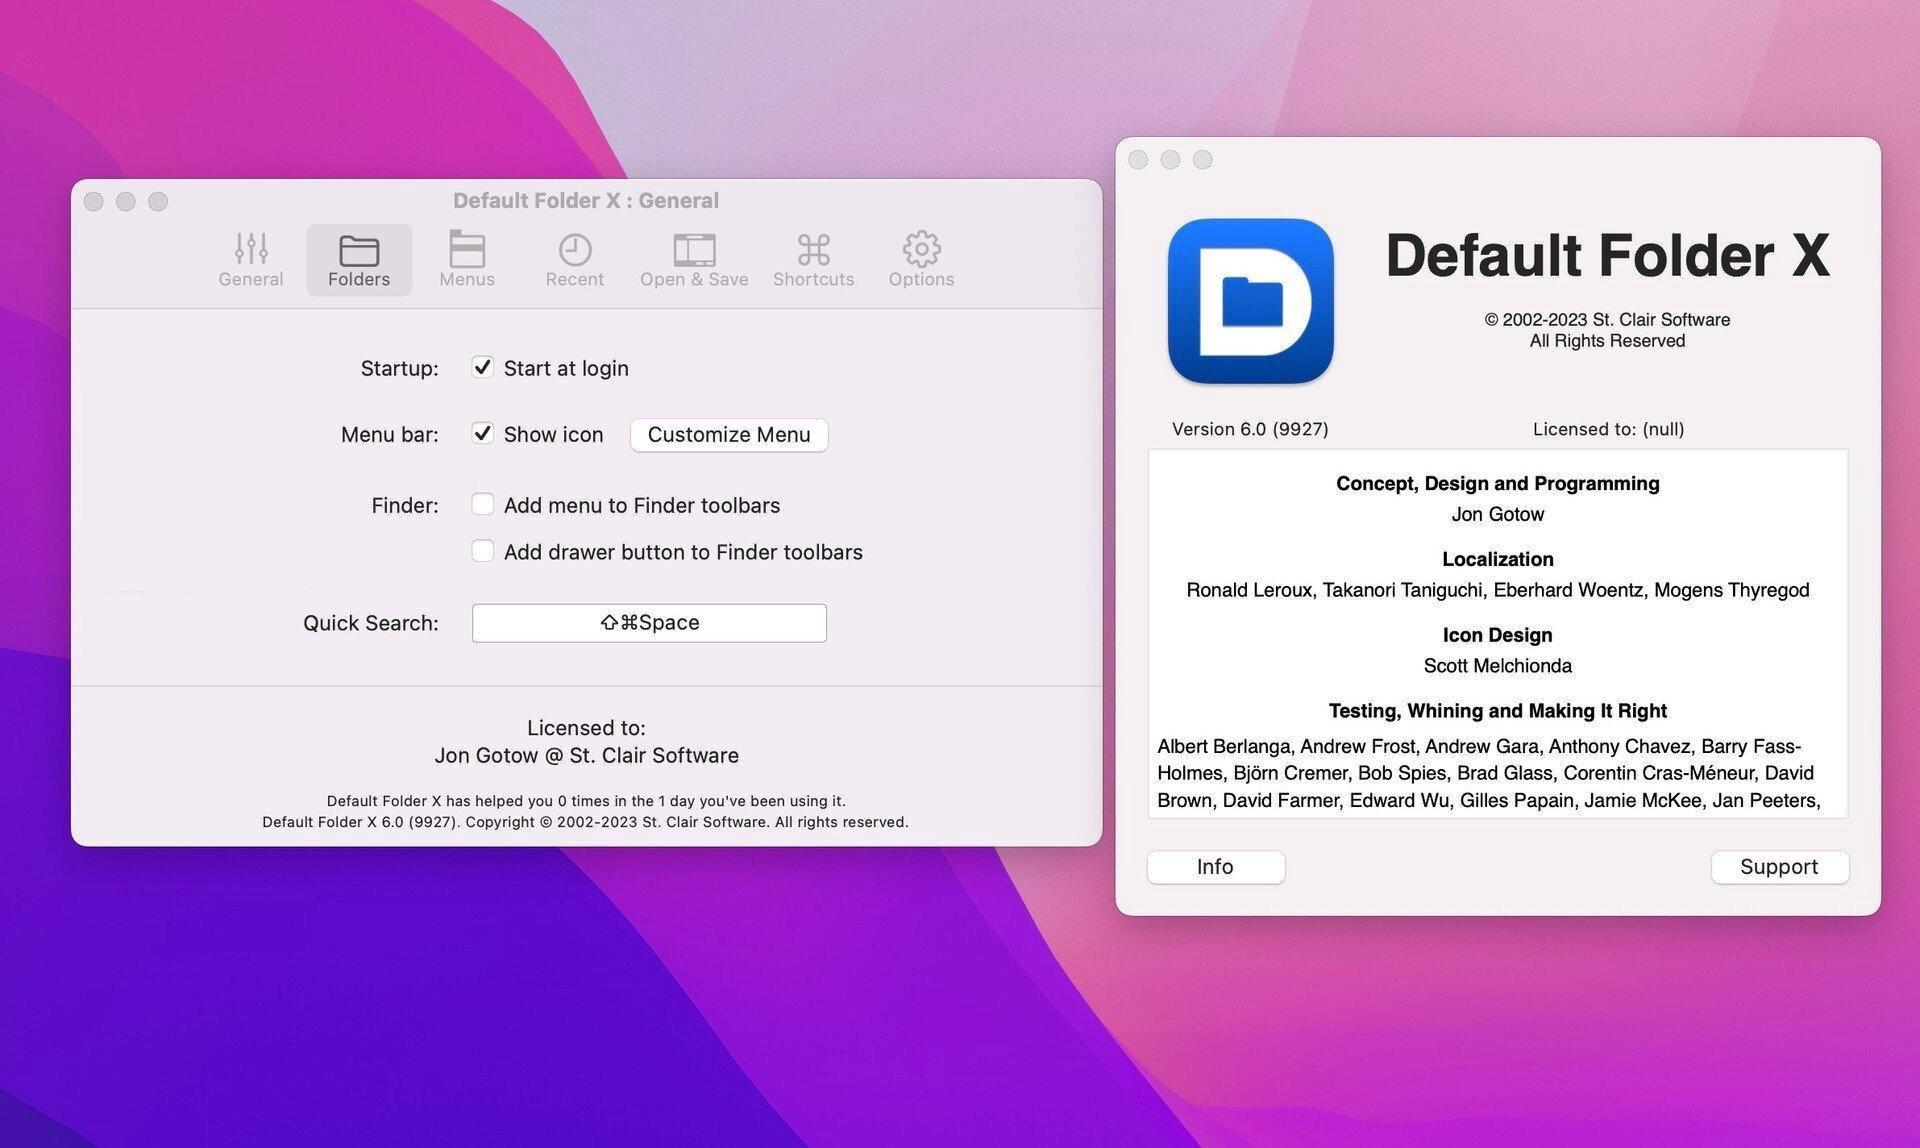Click the Support button

click(x=1779, y=866)
